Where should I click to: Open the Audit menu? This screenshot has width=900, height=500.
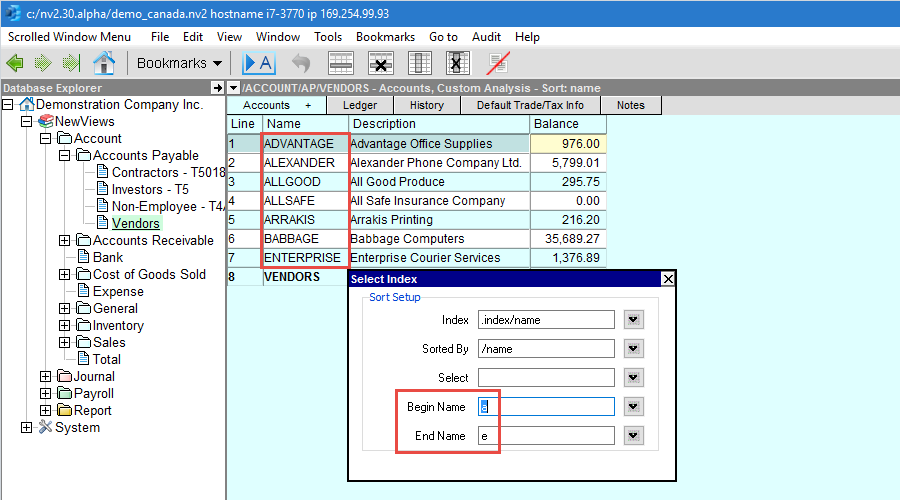coord(486,37)
